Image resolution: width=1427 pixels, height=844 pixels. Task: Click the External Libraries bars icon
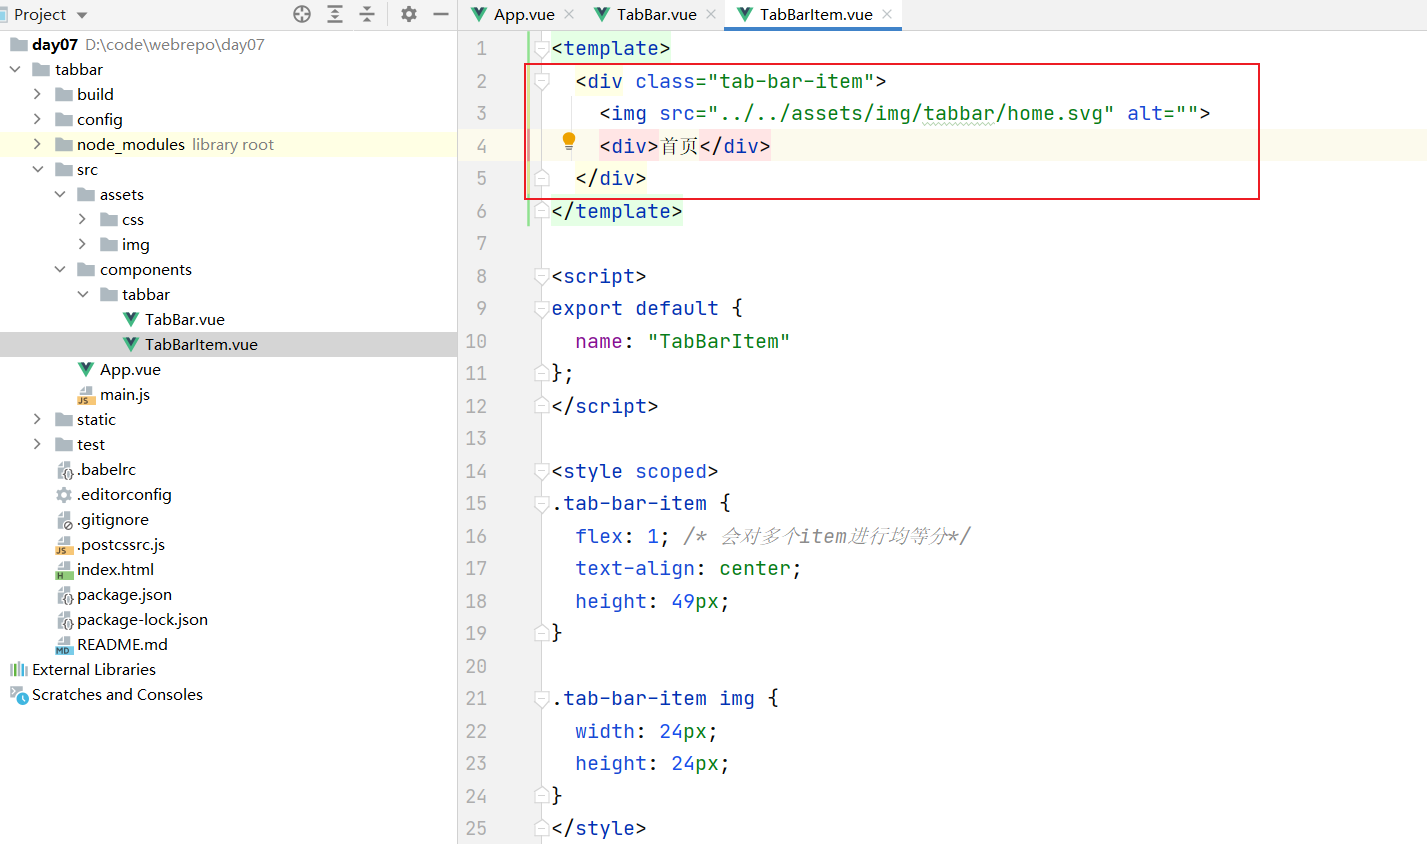tap(19, 669)
